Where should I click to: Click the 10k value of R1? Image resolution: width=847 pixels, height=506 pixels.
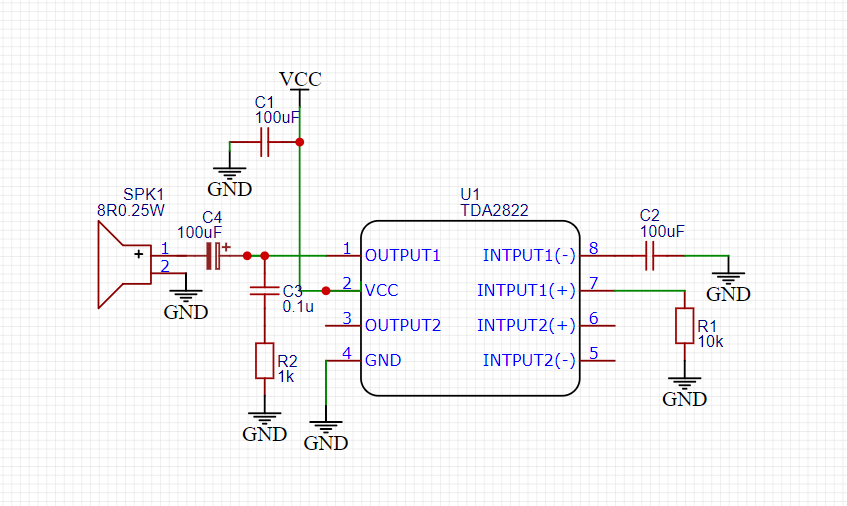[710, 342]
